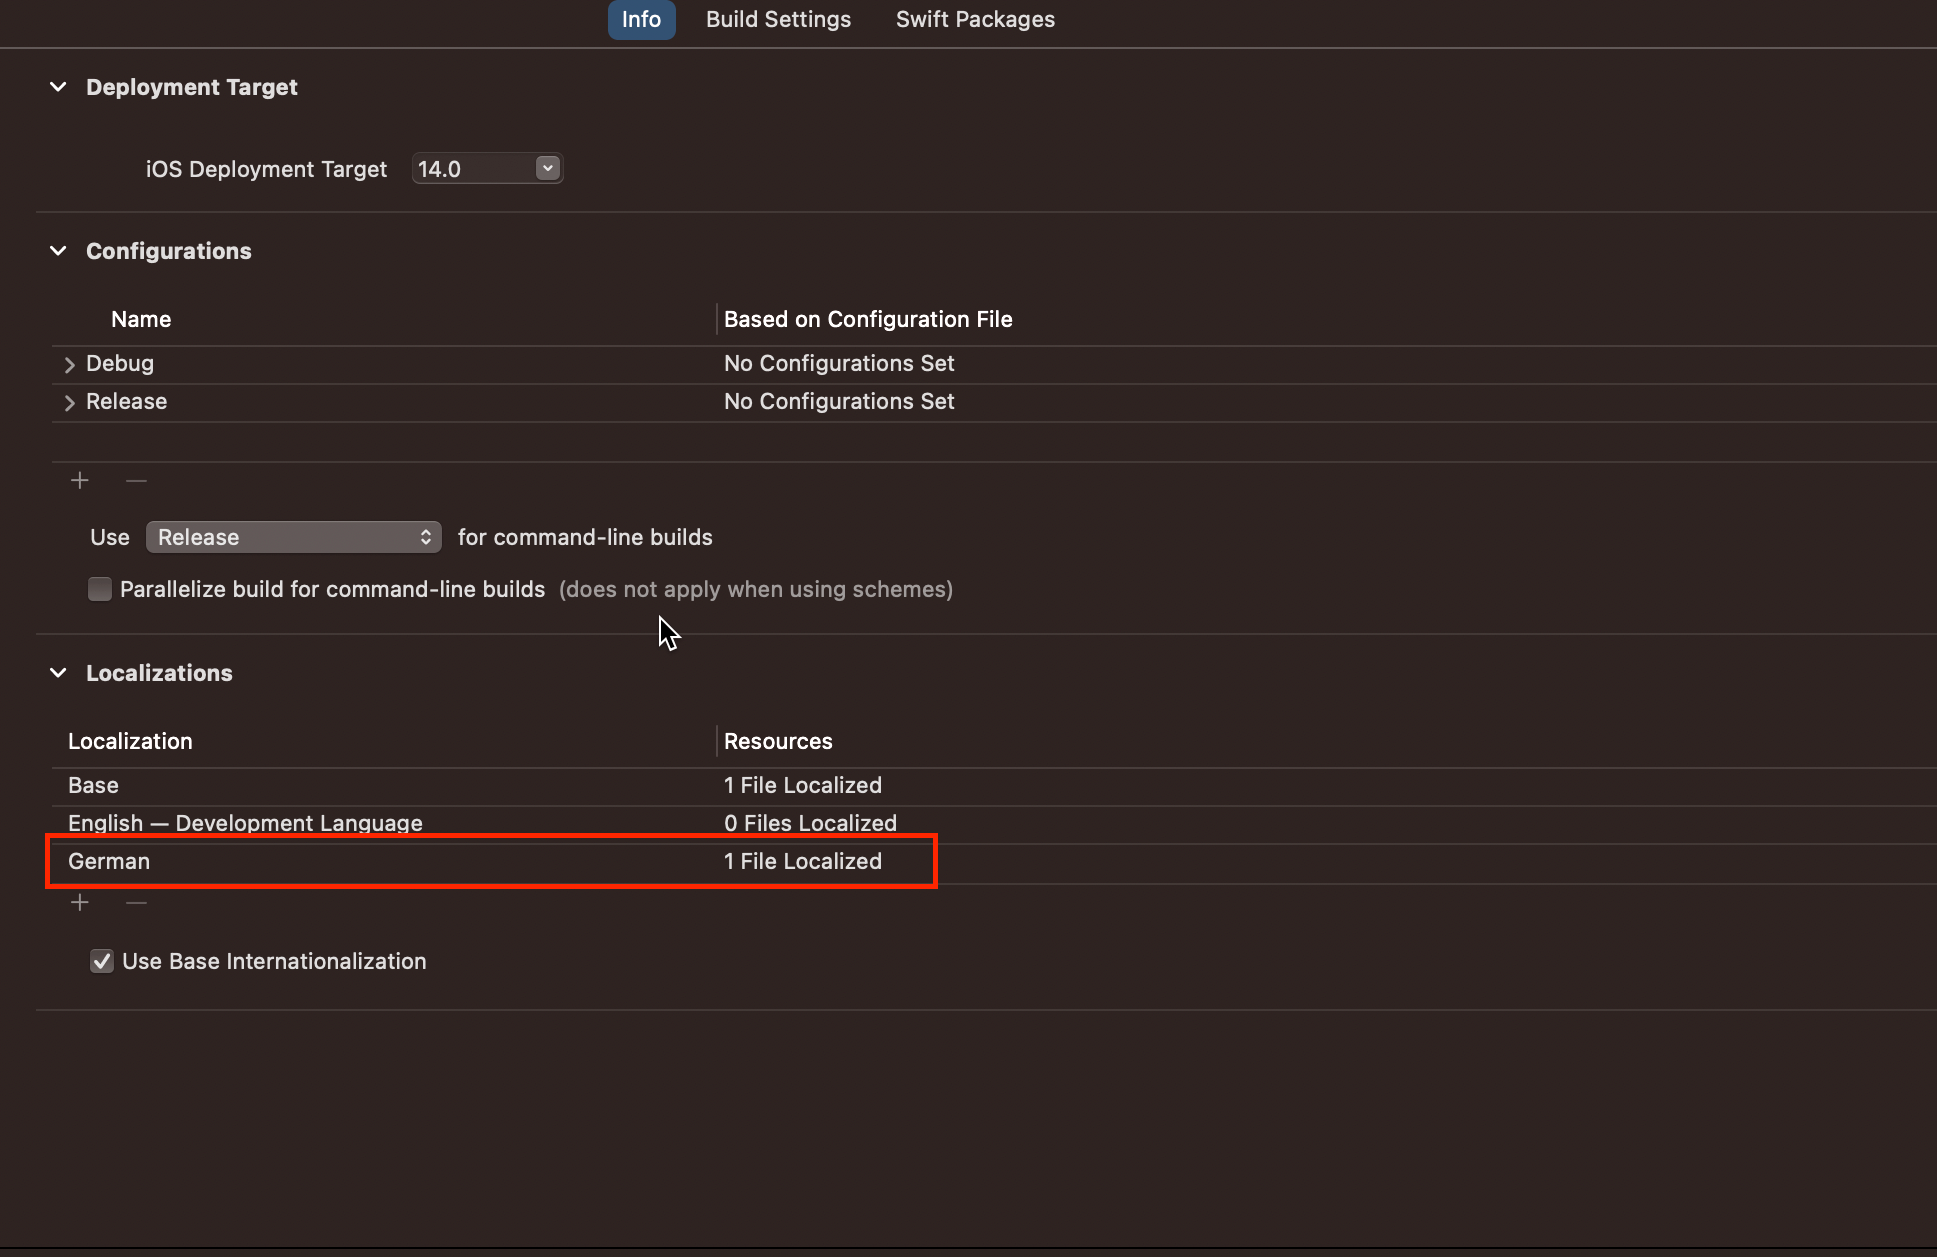Collapse the Configurations section
Image resolution: width=1937 pixels, height=1257 pixels.
pyautogui.click(x=58, y=251)
